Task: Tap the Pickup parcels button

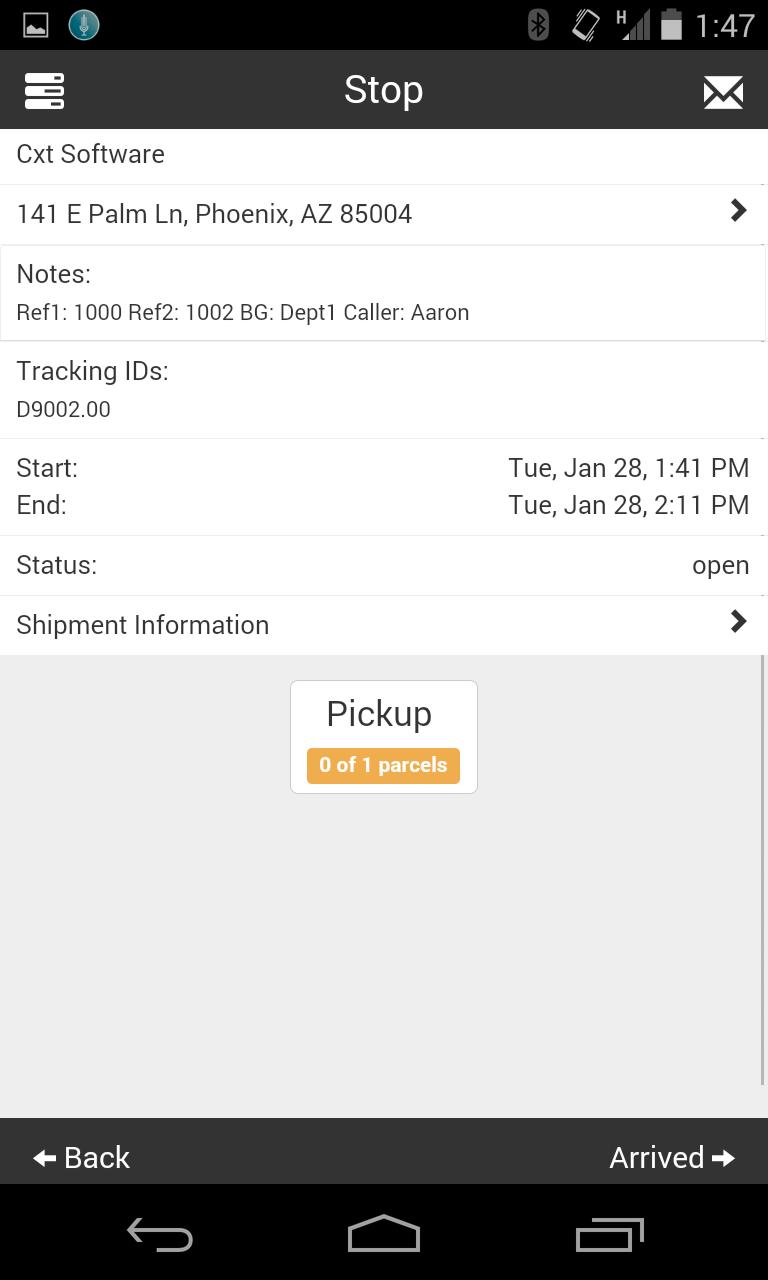Action: click(383, 716)
